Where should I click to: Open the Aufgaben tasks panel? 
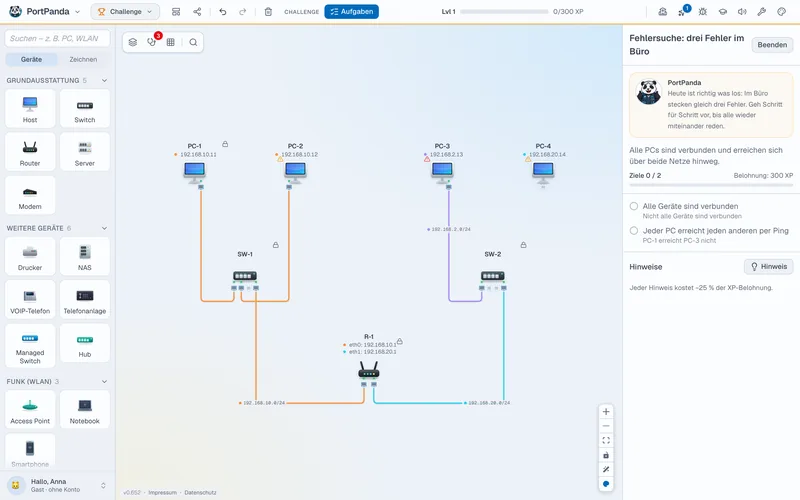tap(352, 11)
